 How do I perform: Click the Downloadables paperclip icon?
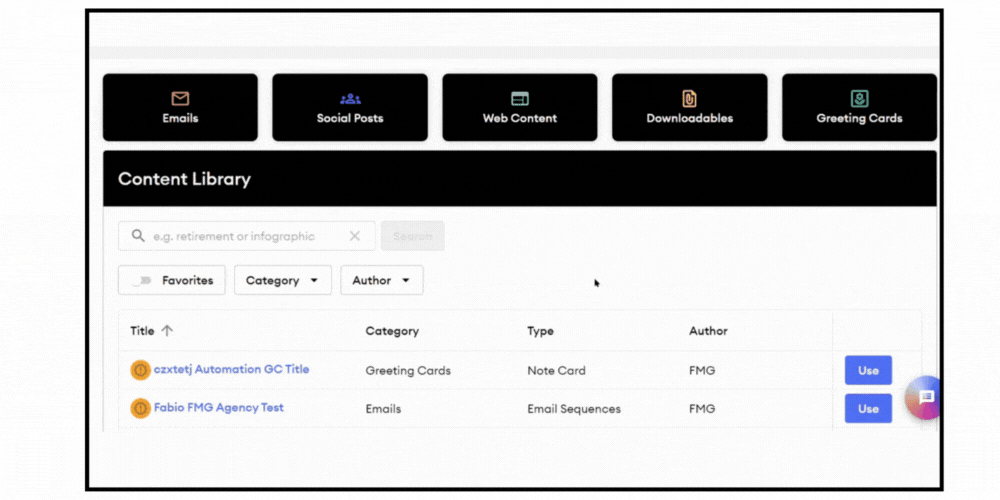(689, 98)
